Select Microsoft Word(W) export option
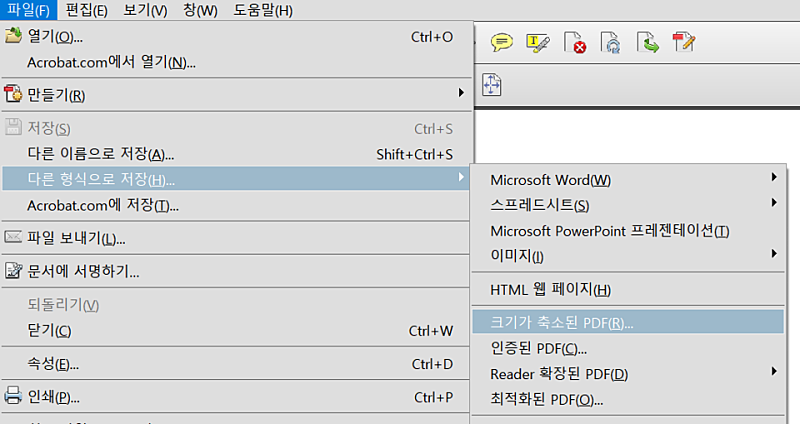This screenshot has width=800, height=424. pyautogui.click(x=628, y=180)
